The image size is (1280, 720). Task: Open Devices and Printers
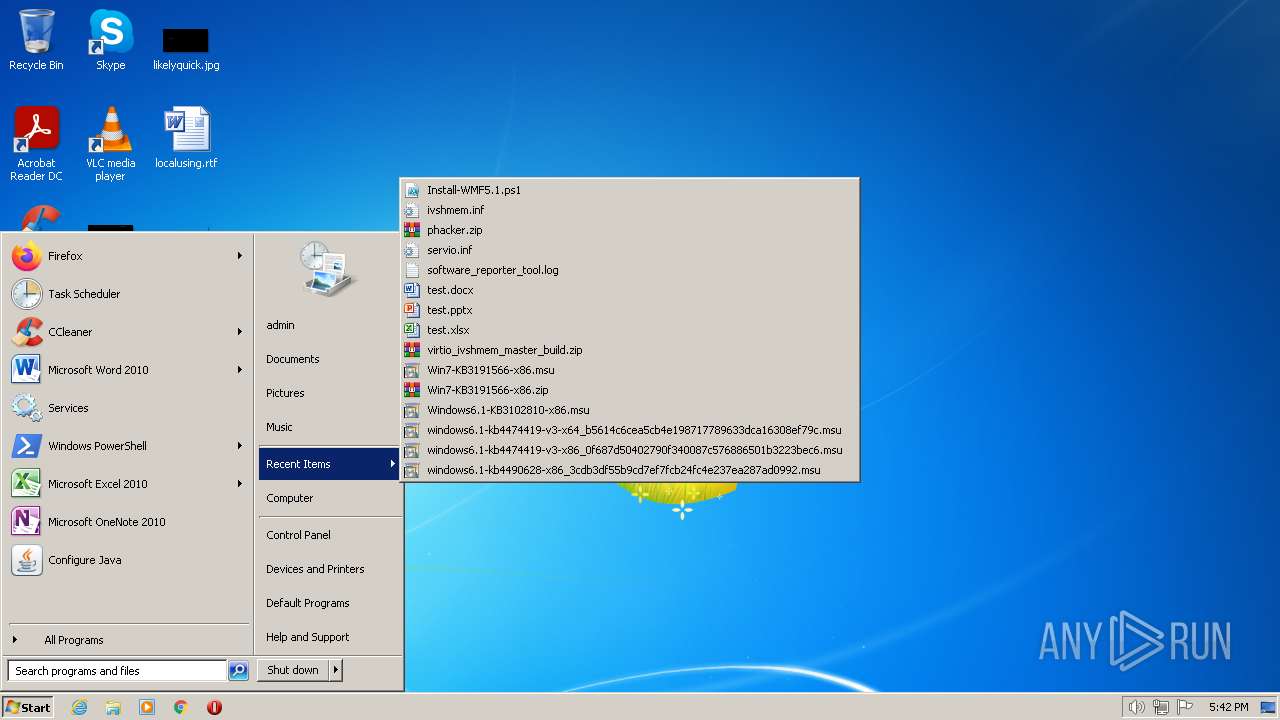click(328, 569)
